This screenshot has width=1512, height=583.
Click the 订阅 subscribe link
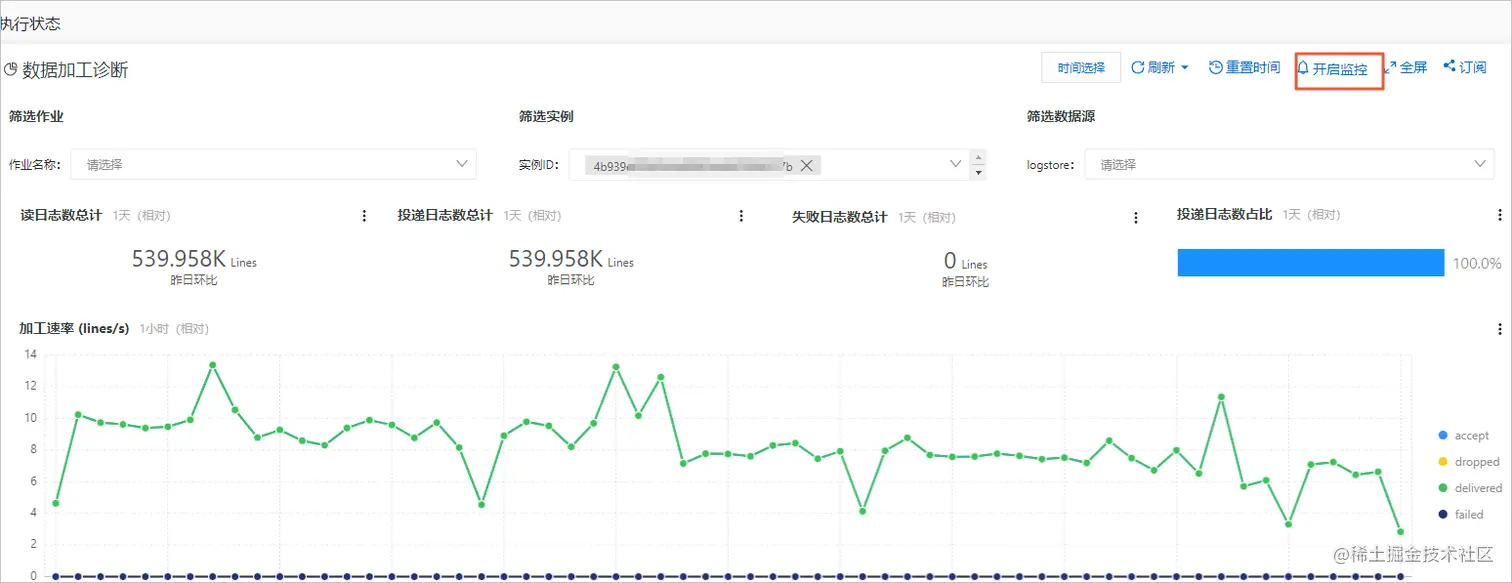(x=1464, y=68)
